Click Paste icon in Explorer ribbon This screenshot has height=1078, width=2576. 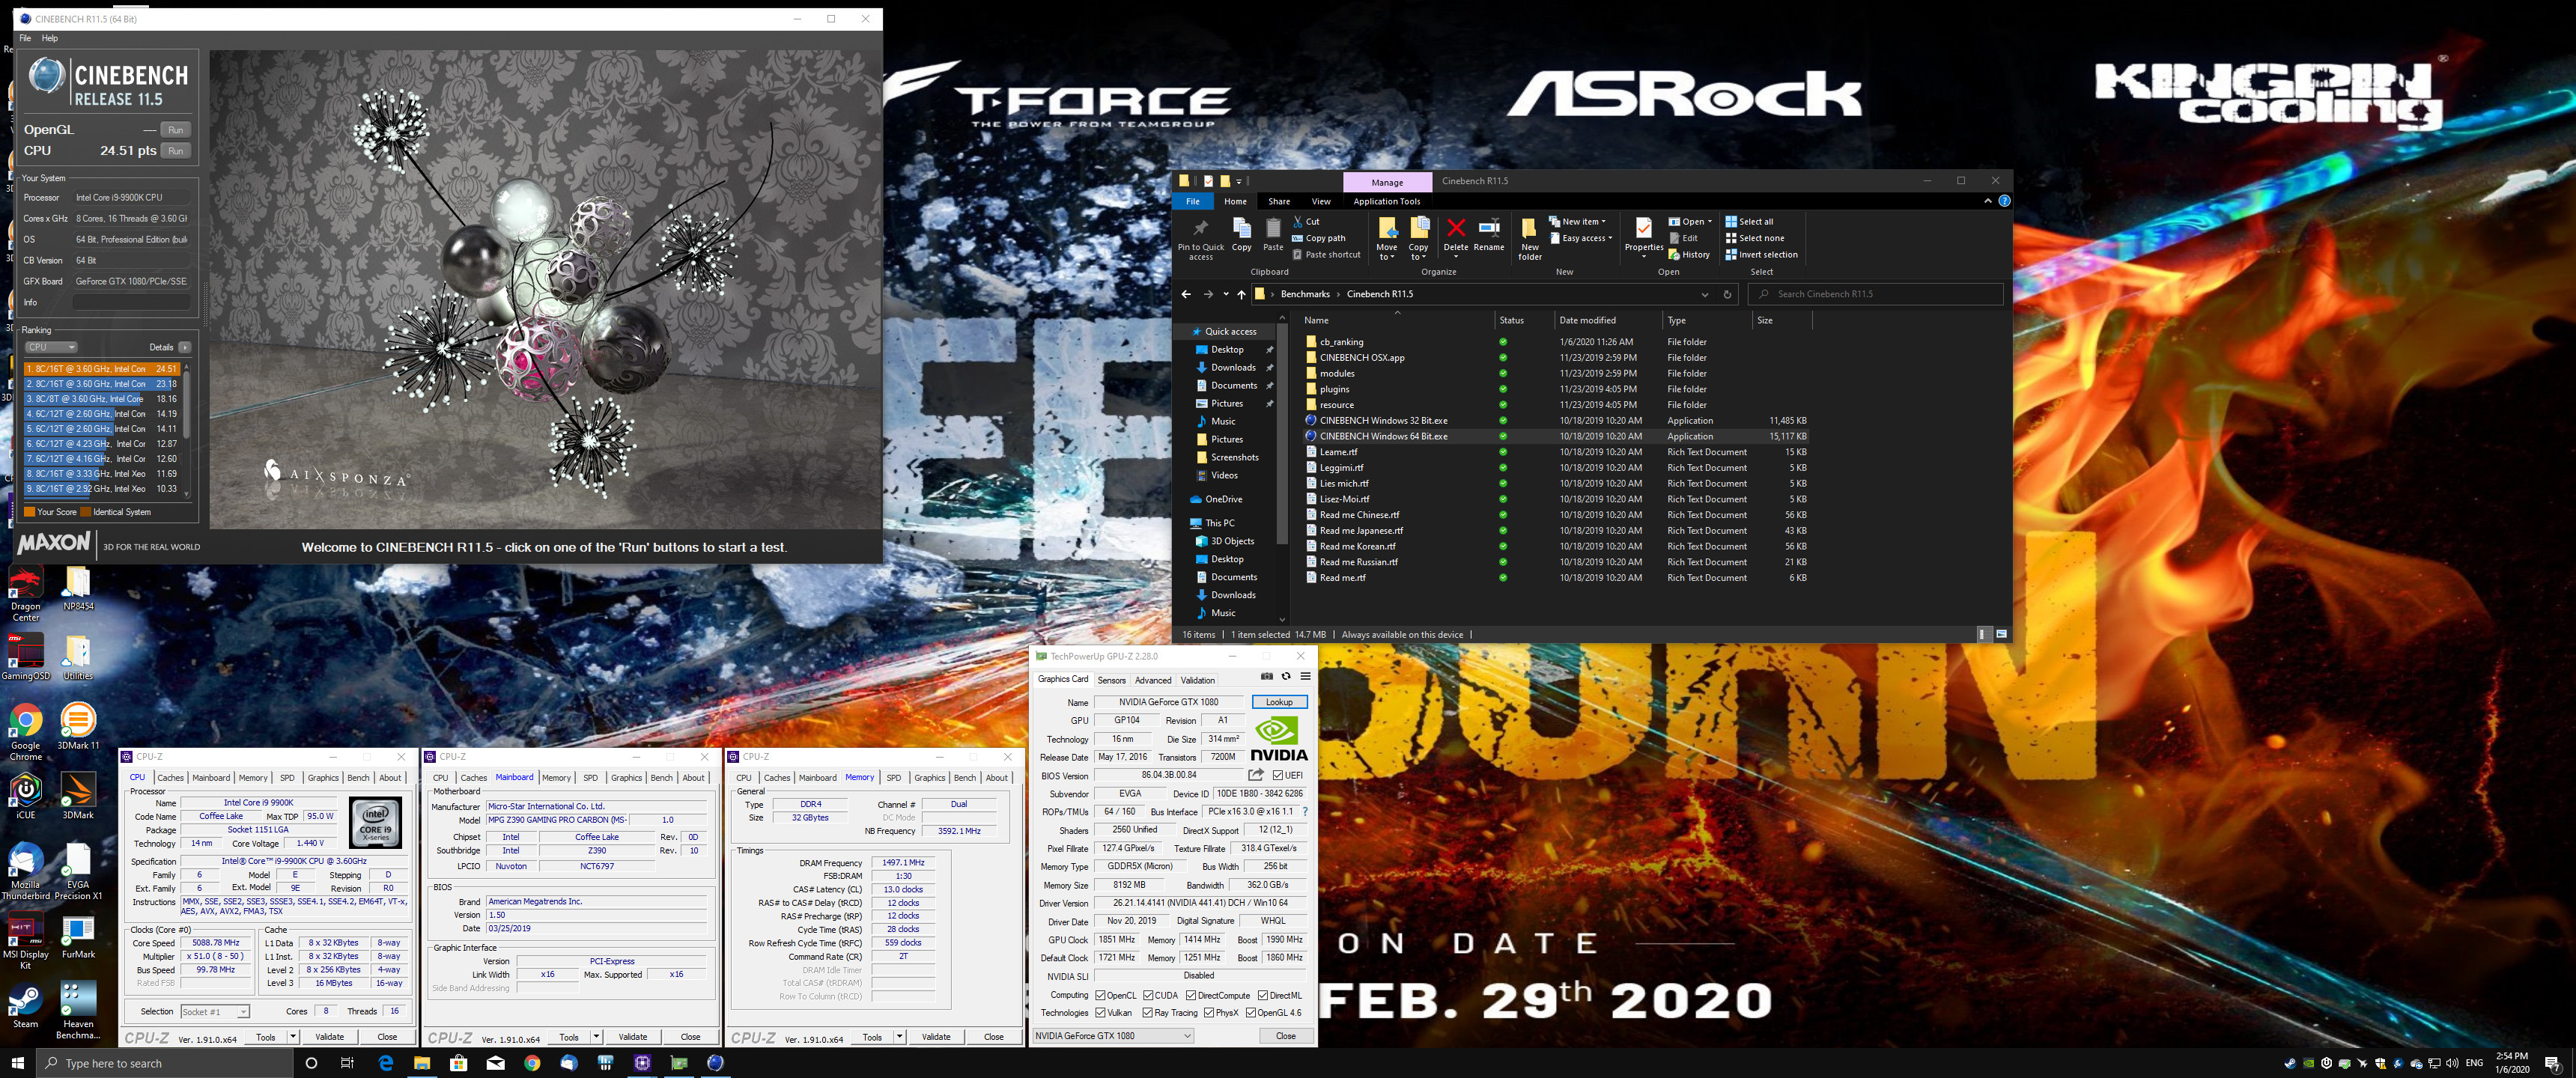[1273, 228]
